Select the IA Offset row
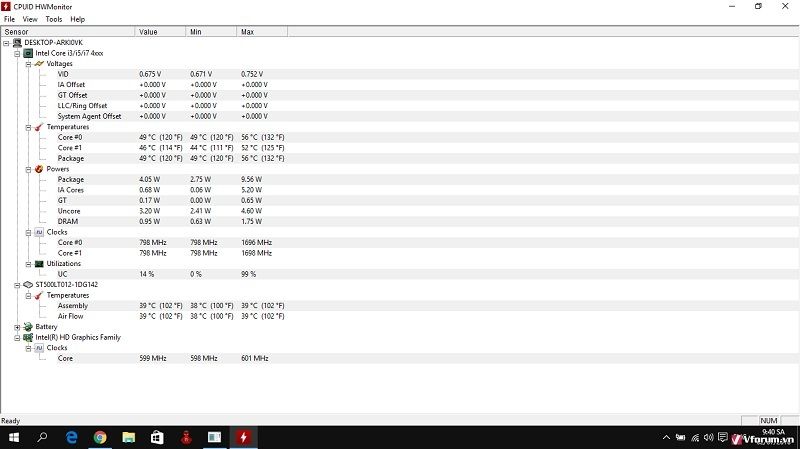Image resolution: width=800 pixels, height=449 pixels. 400,85
